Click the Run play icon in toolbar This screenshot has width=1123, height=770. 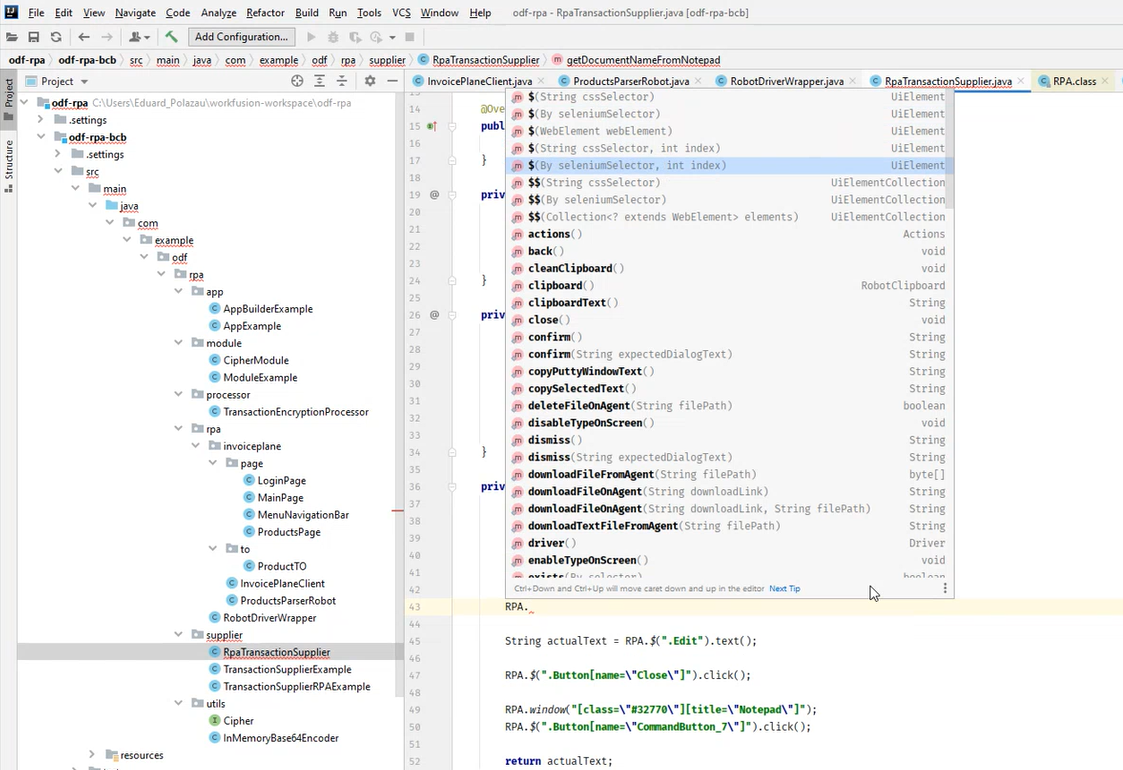click(311, 37)
